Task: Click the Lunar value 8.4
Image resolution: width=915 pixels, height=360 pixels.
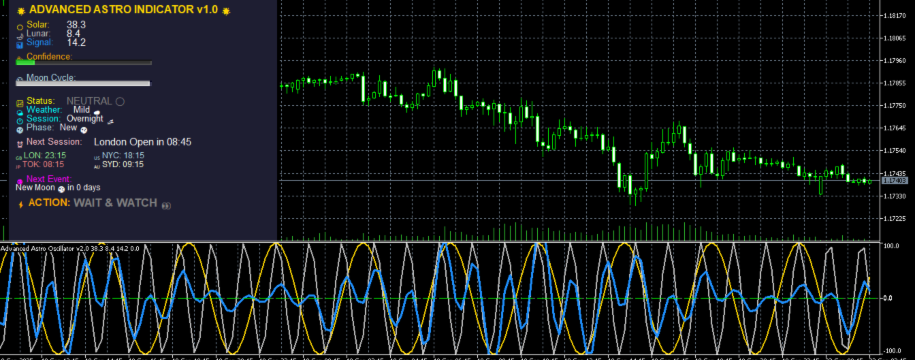Action: pyautogui.click(x=73, y=34)
